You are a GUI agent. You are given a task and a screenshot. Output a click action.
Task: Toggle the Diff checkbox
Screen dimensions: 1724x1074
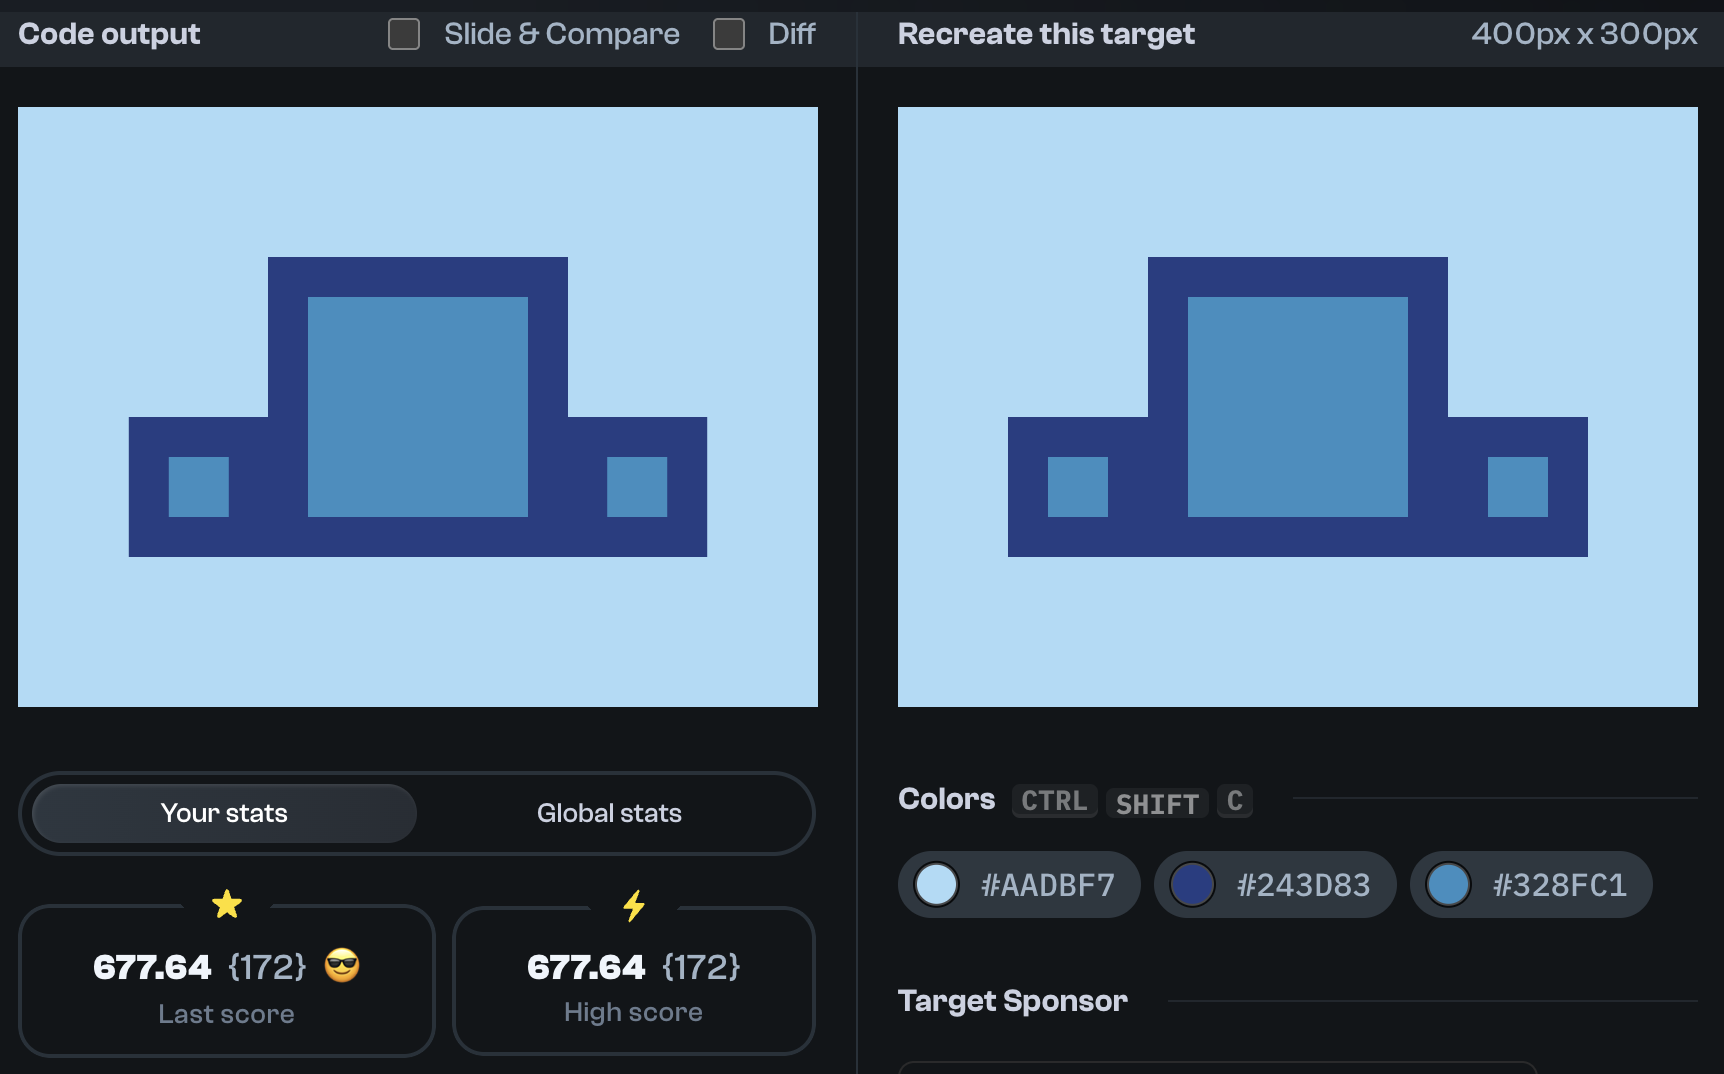pyautogui.click(x=727, y=34)
